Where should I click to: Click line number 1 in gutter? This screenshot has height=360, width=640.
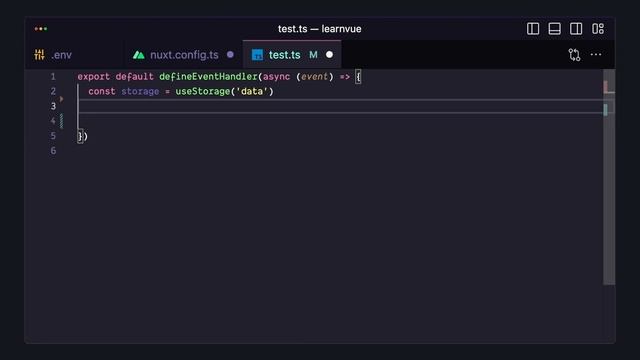[x=53, y=77]
